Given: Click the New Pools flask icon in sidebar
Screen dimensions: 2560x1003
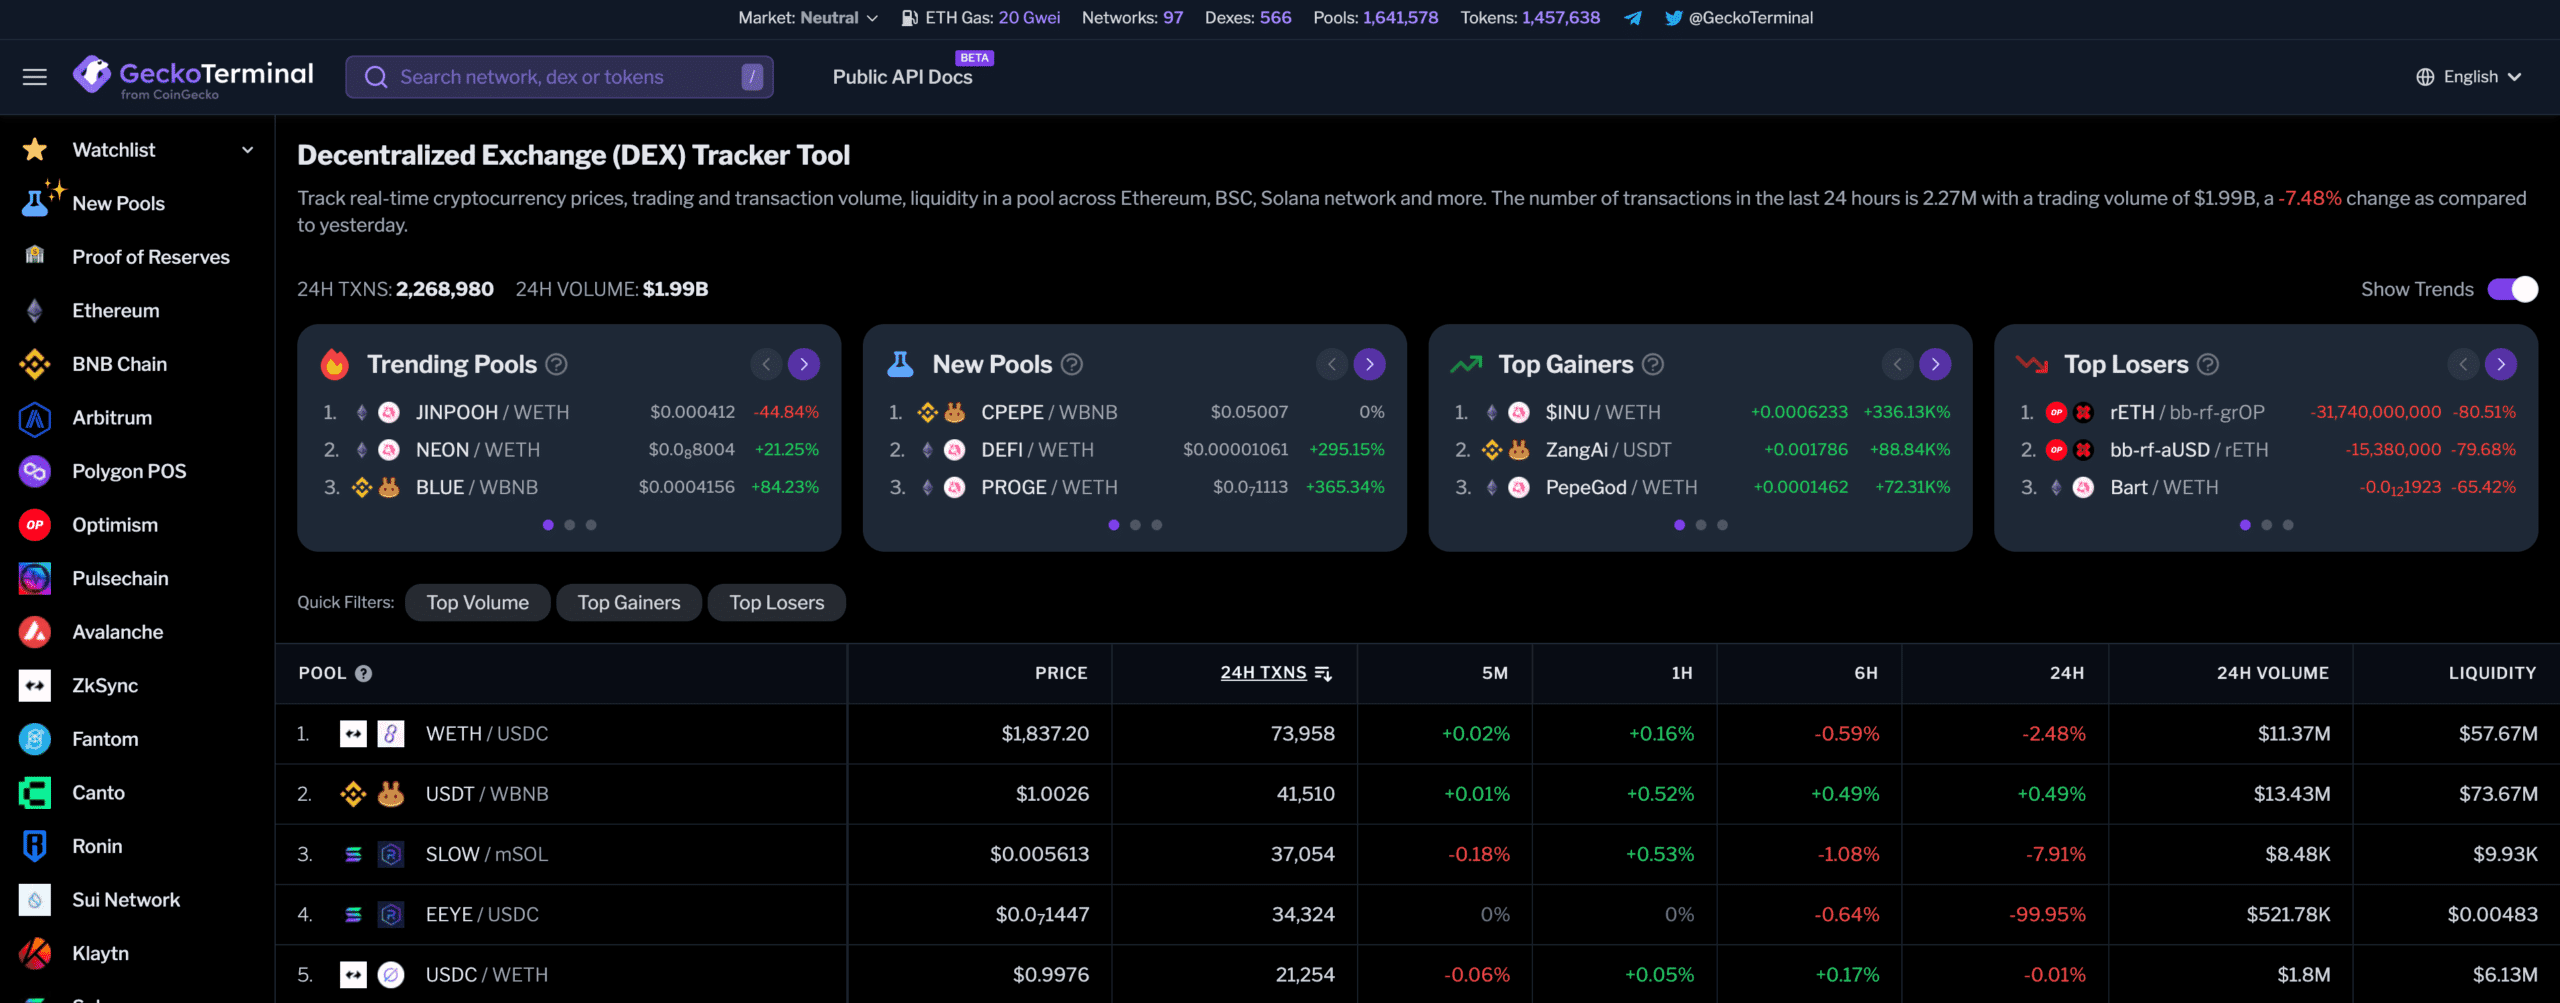Looking at the screenshot, I should (x=35, y=203).
